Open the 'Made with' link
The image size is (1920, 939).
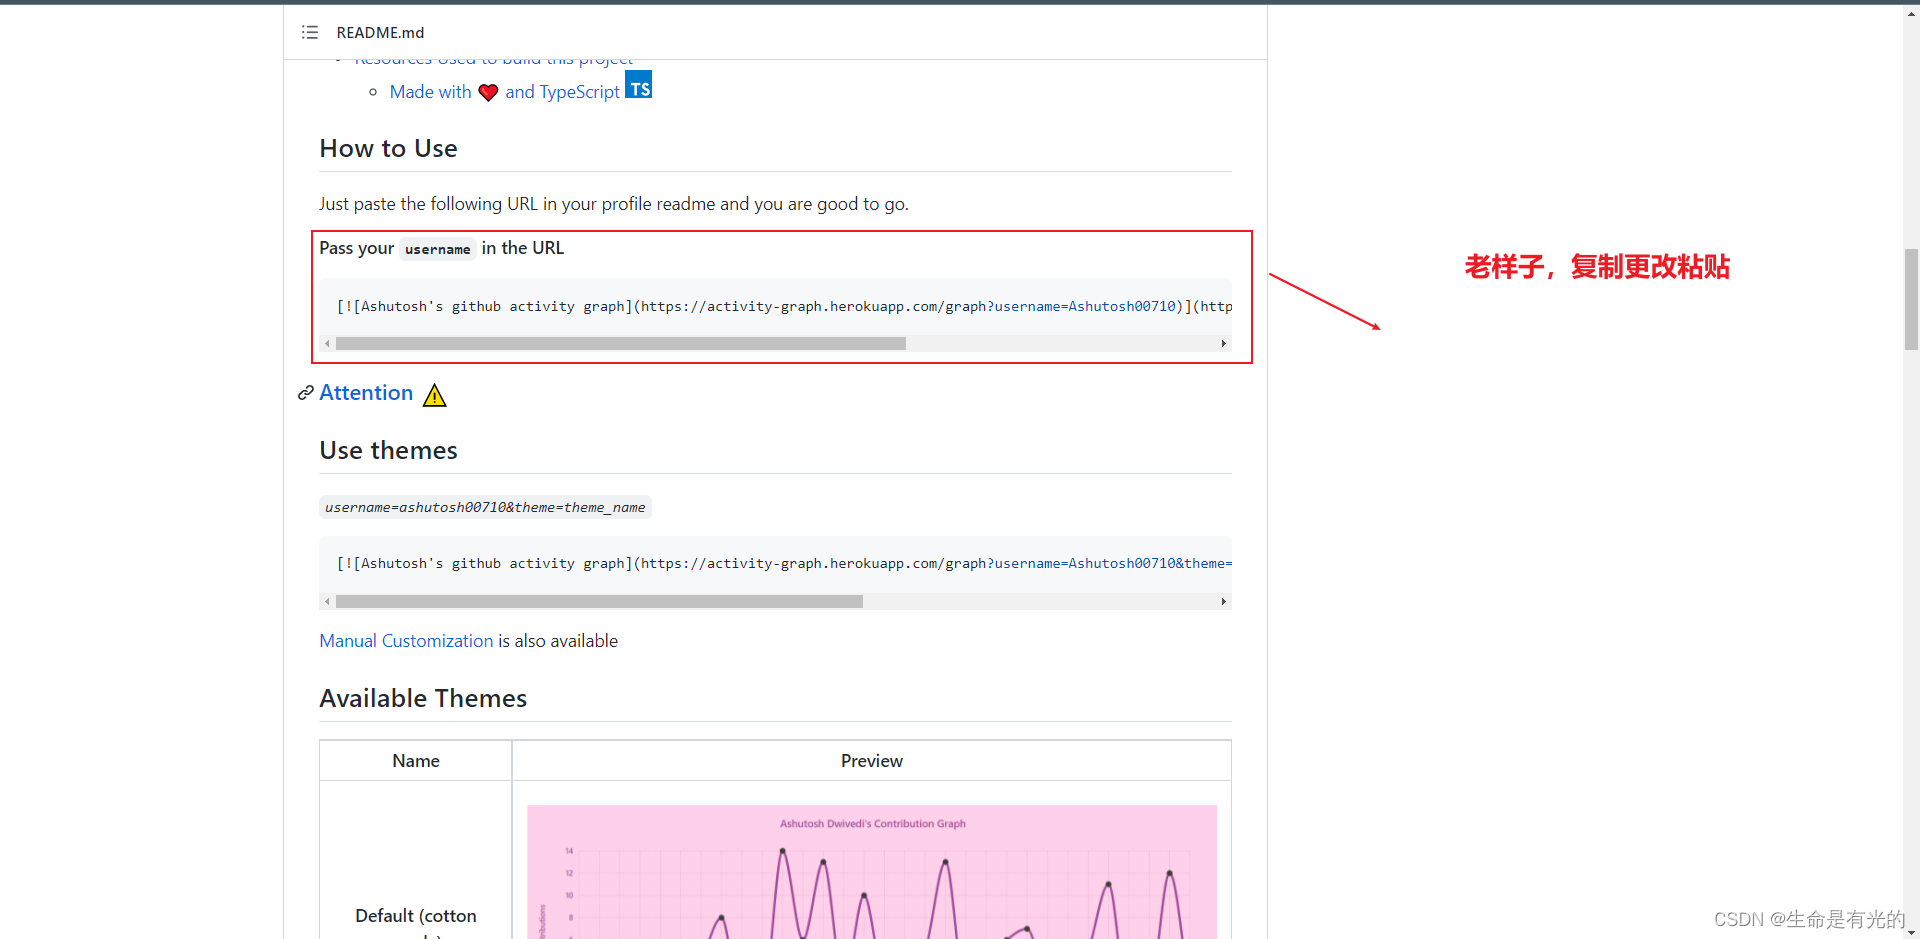coord(430,92)
